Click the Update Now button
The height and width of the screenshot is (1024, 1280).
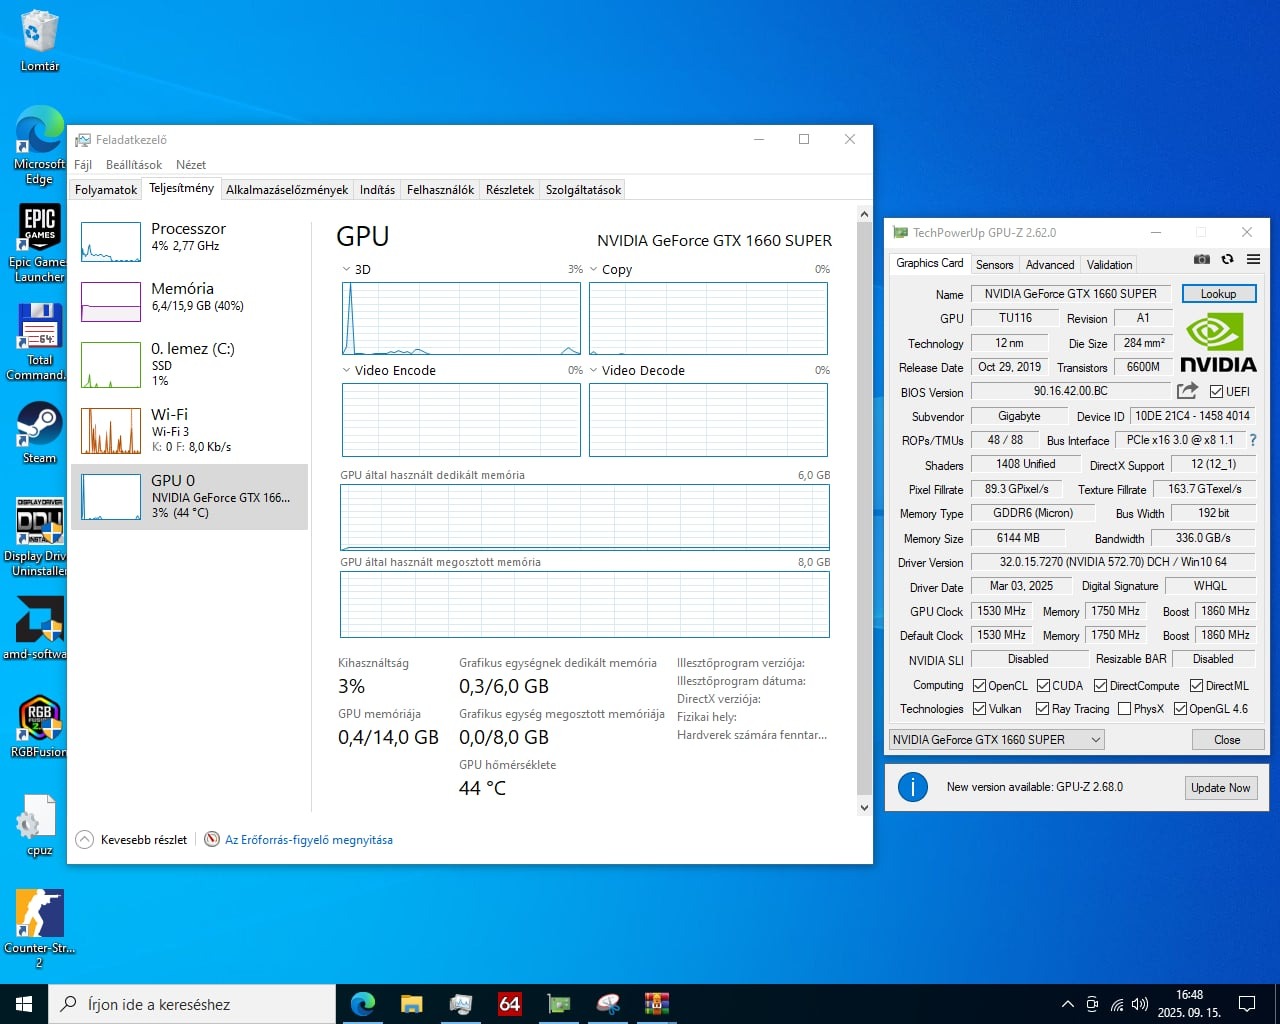[1220, 788]
